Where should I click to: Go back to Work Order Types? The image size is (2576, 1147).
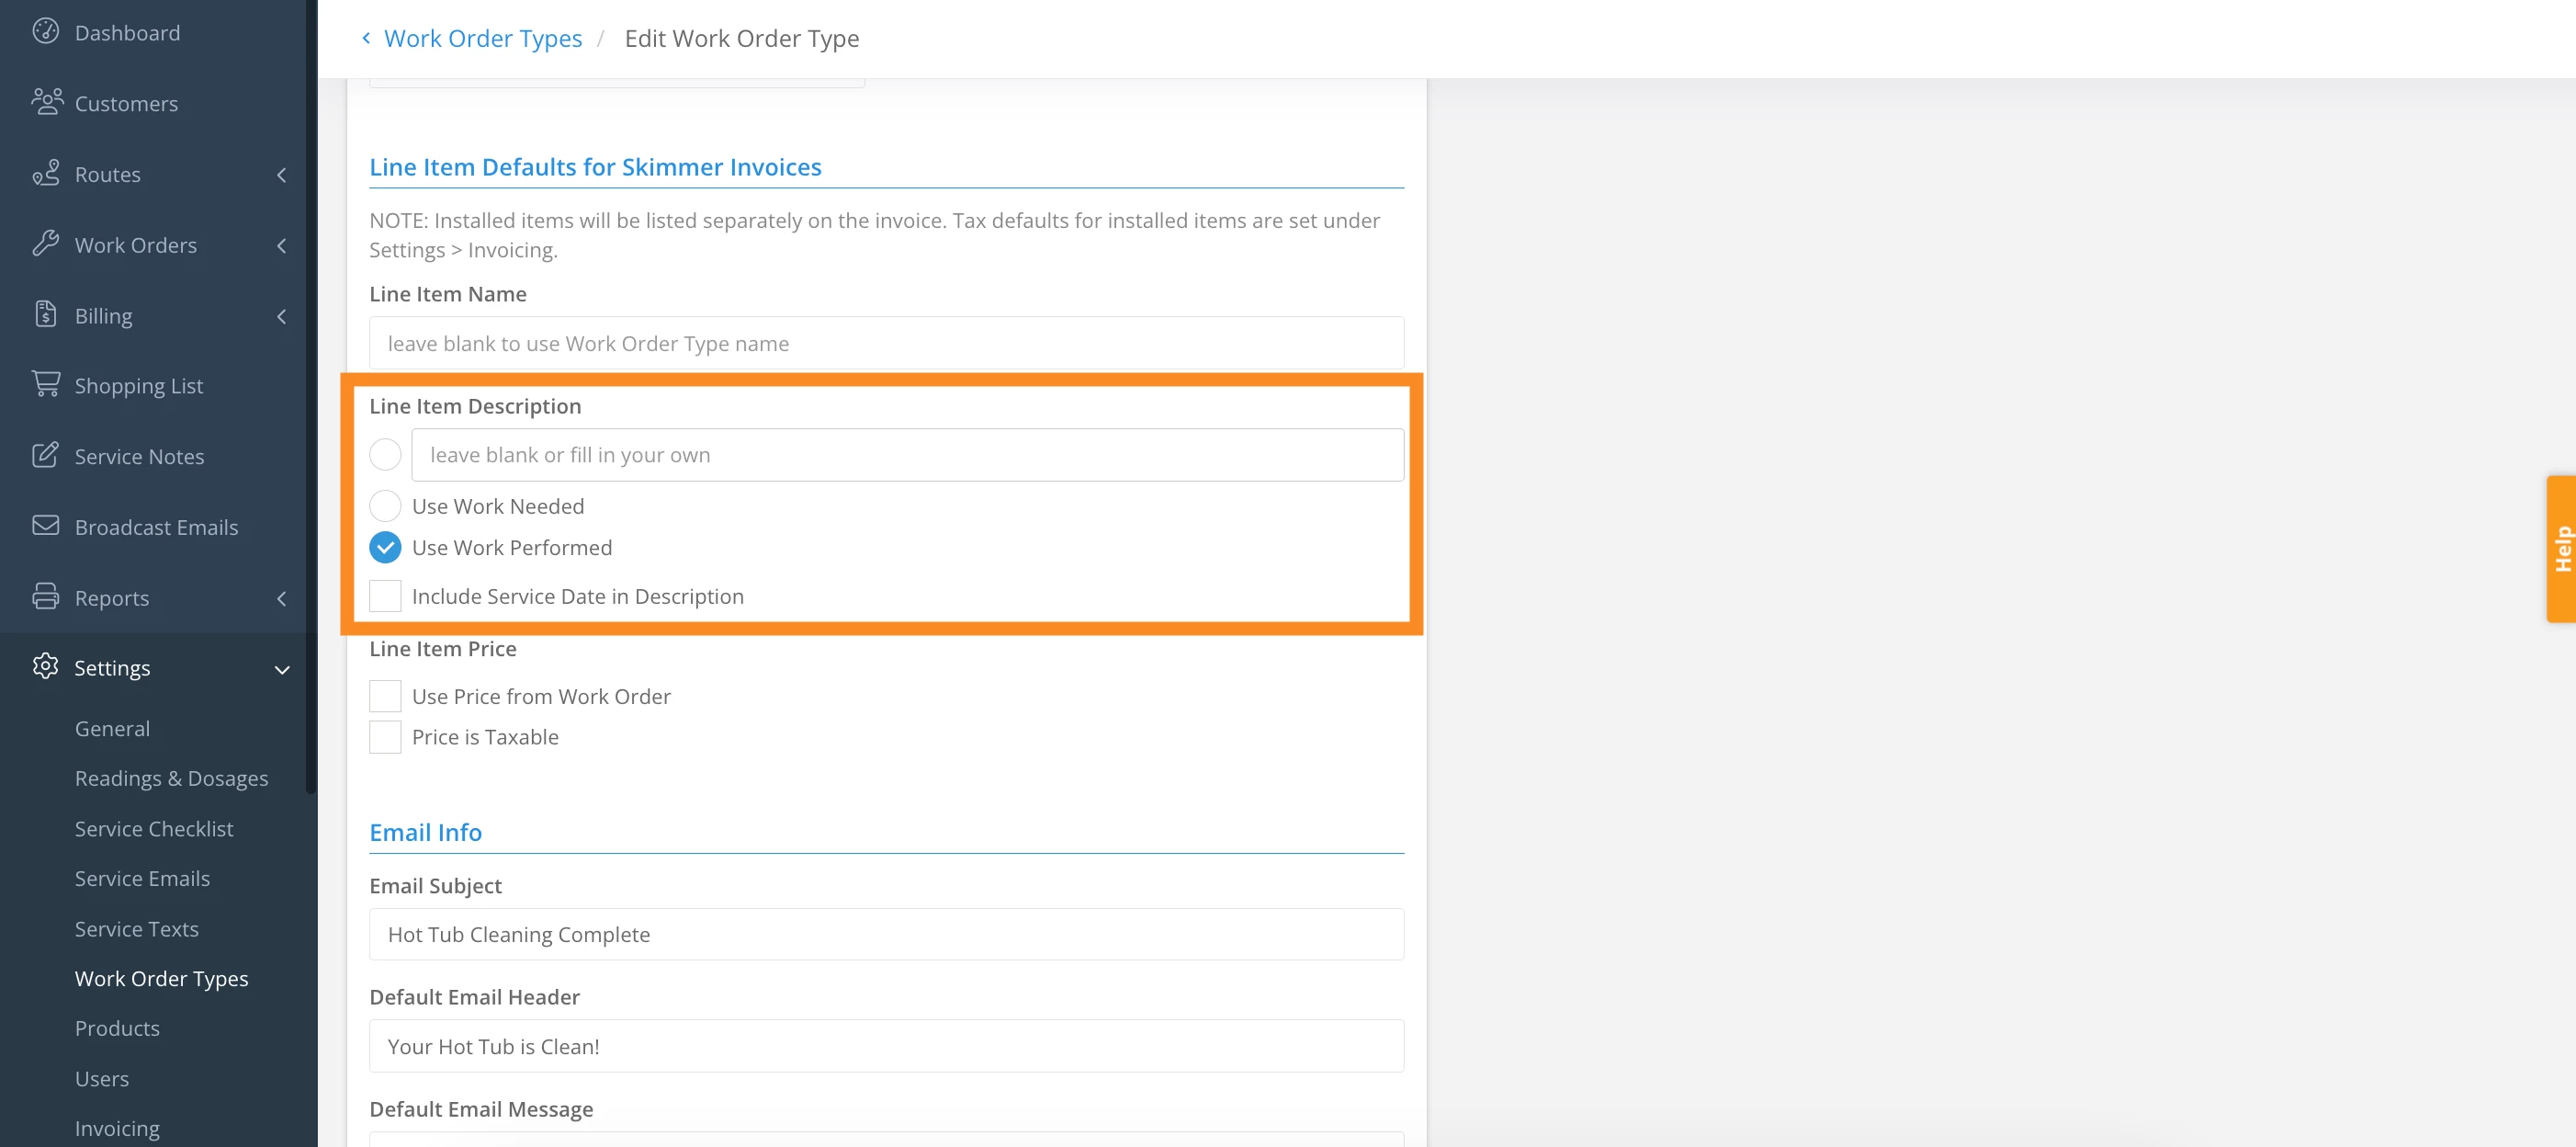click(x=482, y=38)
